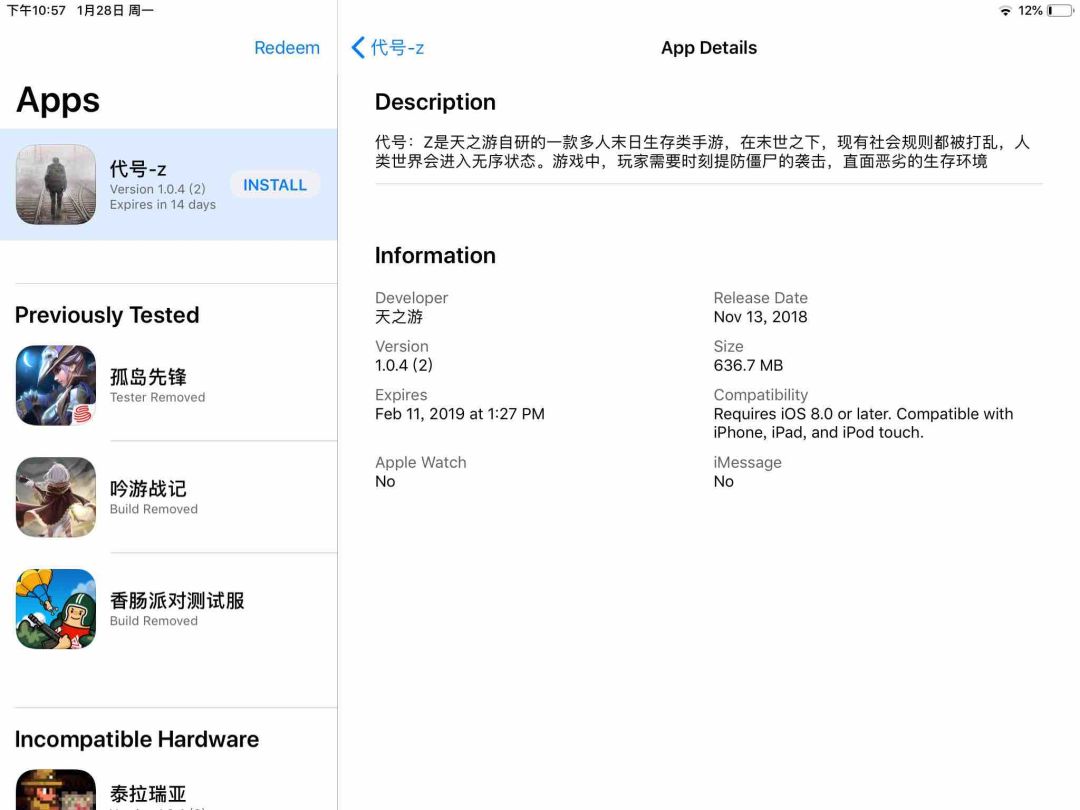Tap expiry 'Feb 11, 2019 at 1:27 PM'
The image size is (1080, 810).
459,414
